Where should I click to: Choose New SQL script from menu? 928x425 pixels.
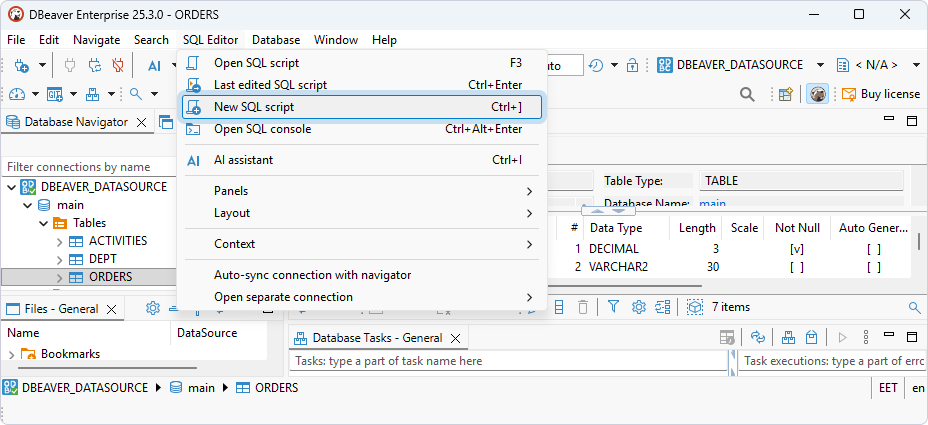(362, 107)
